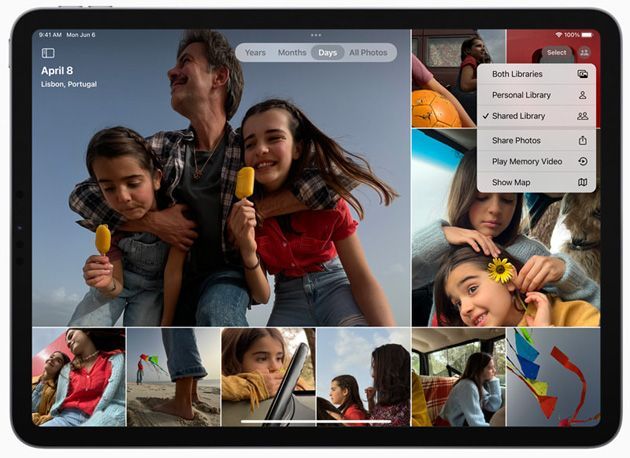
Task: Click the Share Photos upload icon
Action: (x=582, y=141)
